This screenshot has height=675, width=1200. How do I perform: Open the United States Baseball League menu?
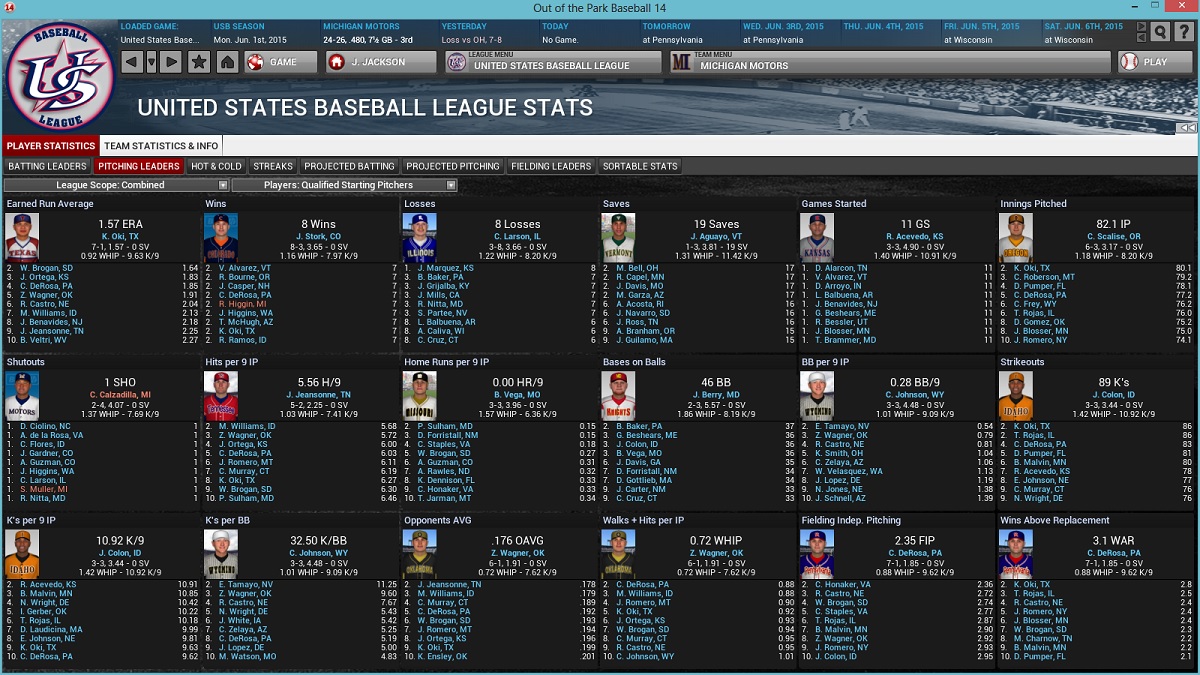click(x=555, y=62)
